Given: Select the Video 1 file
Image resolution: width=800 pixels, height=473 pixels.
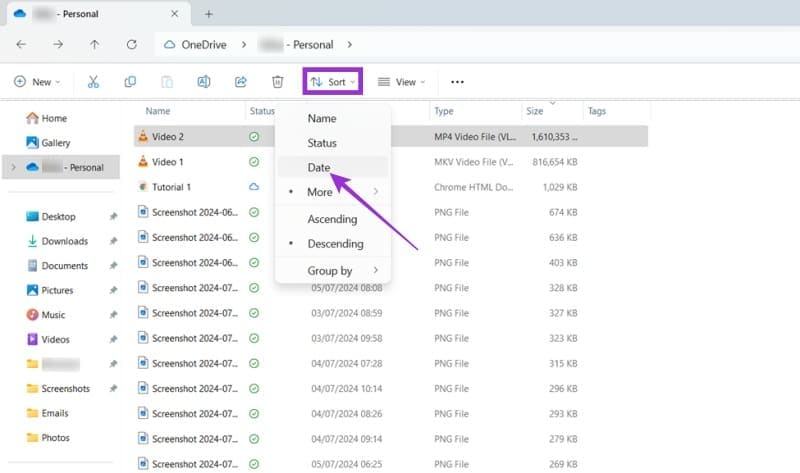Looking at the screenshot, I should (167, 162).
